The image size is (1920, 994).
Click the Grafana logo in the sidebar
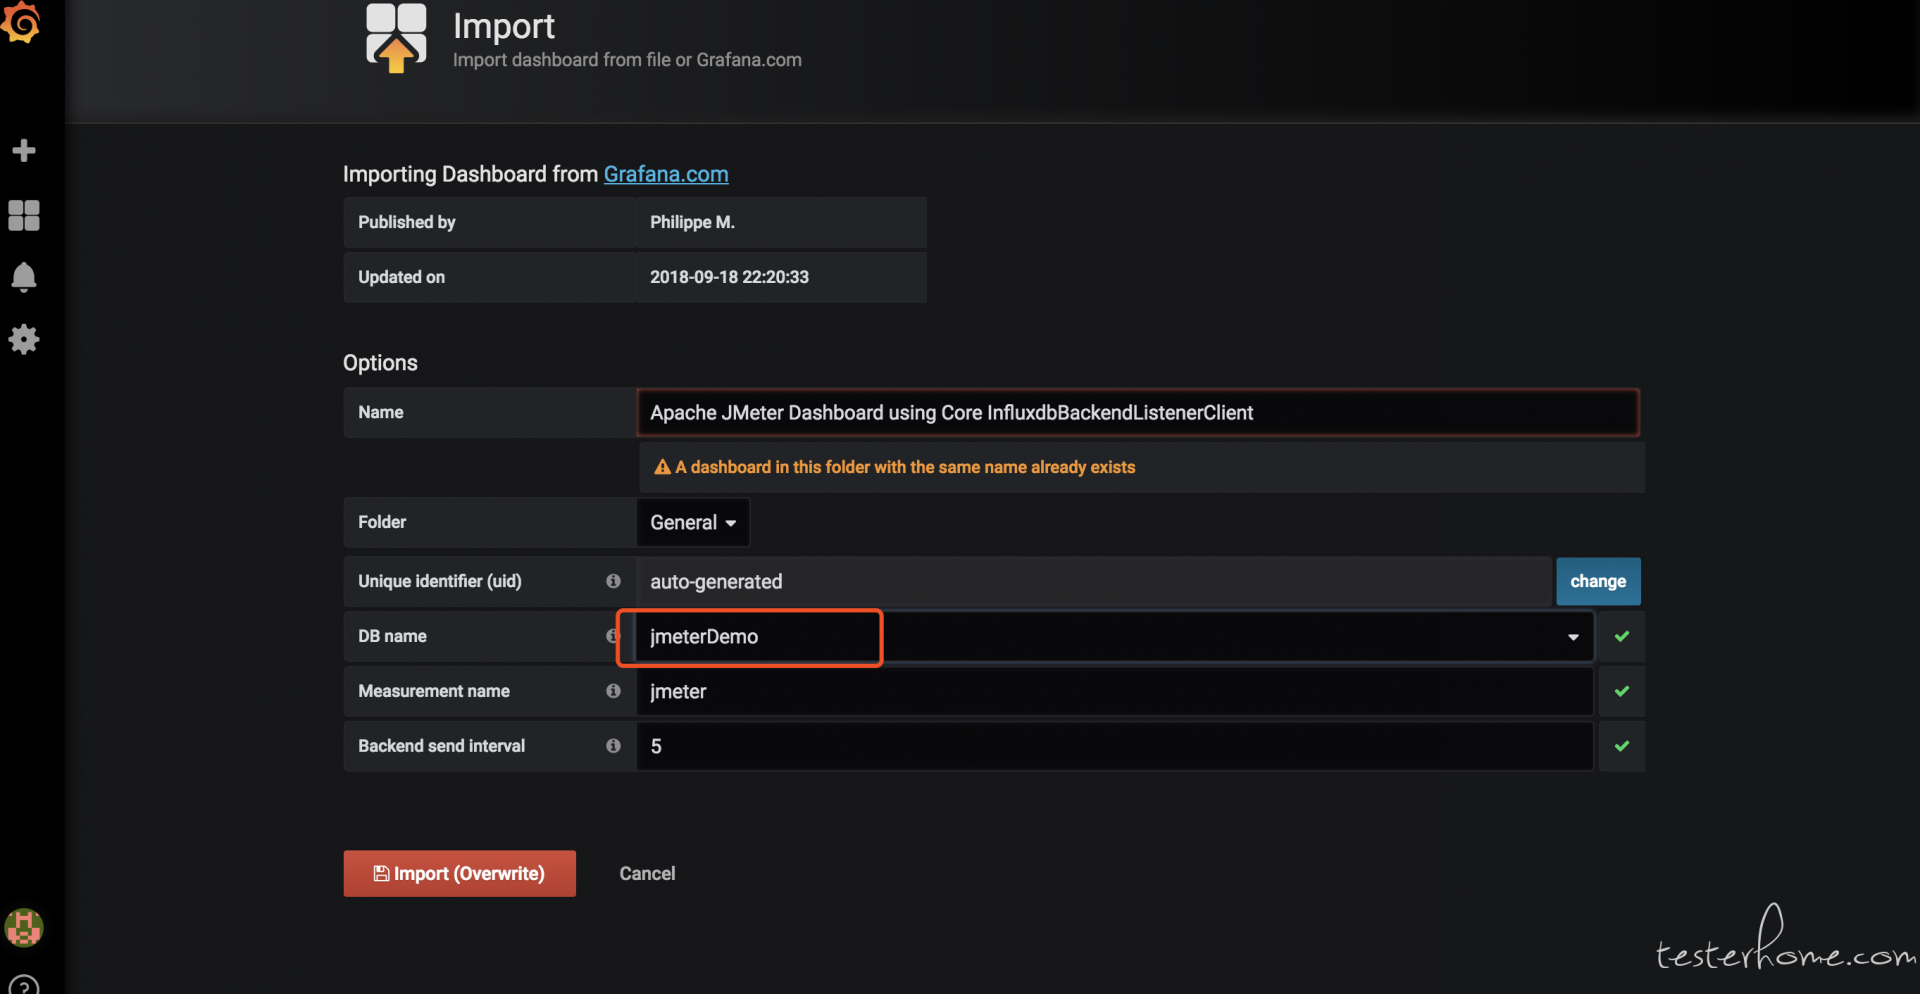point(22,23)
